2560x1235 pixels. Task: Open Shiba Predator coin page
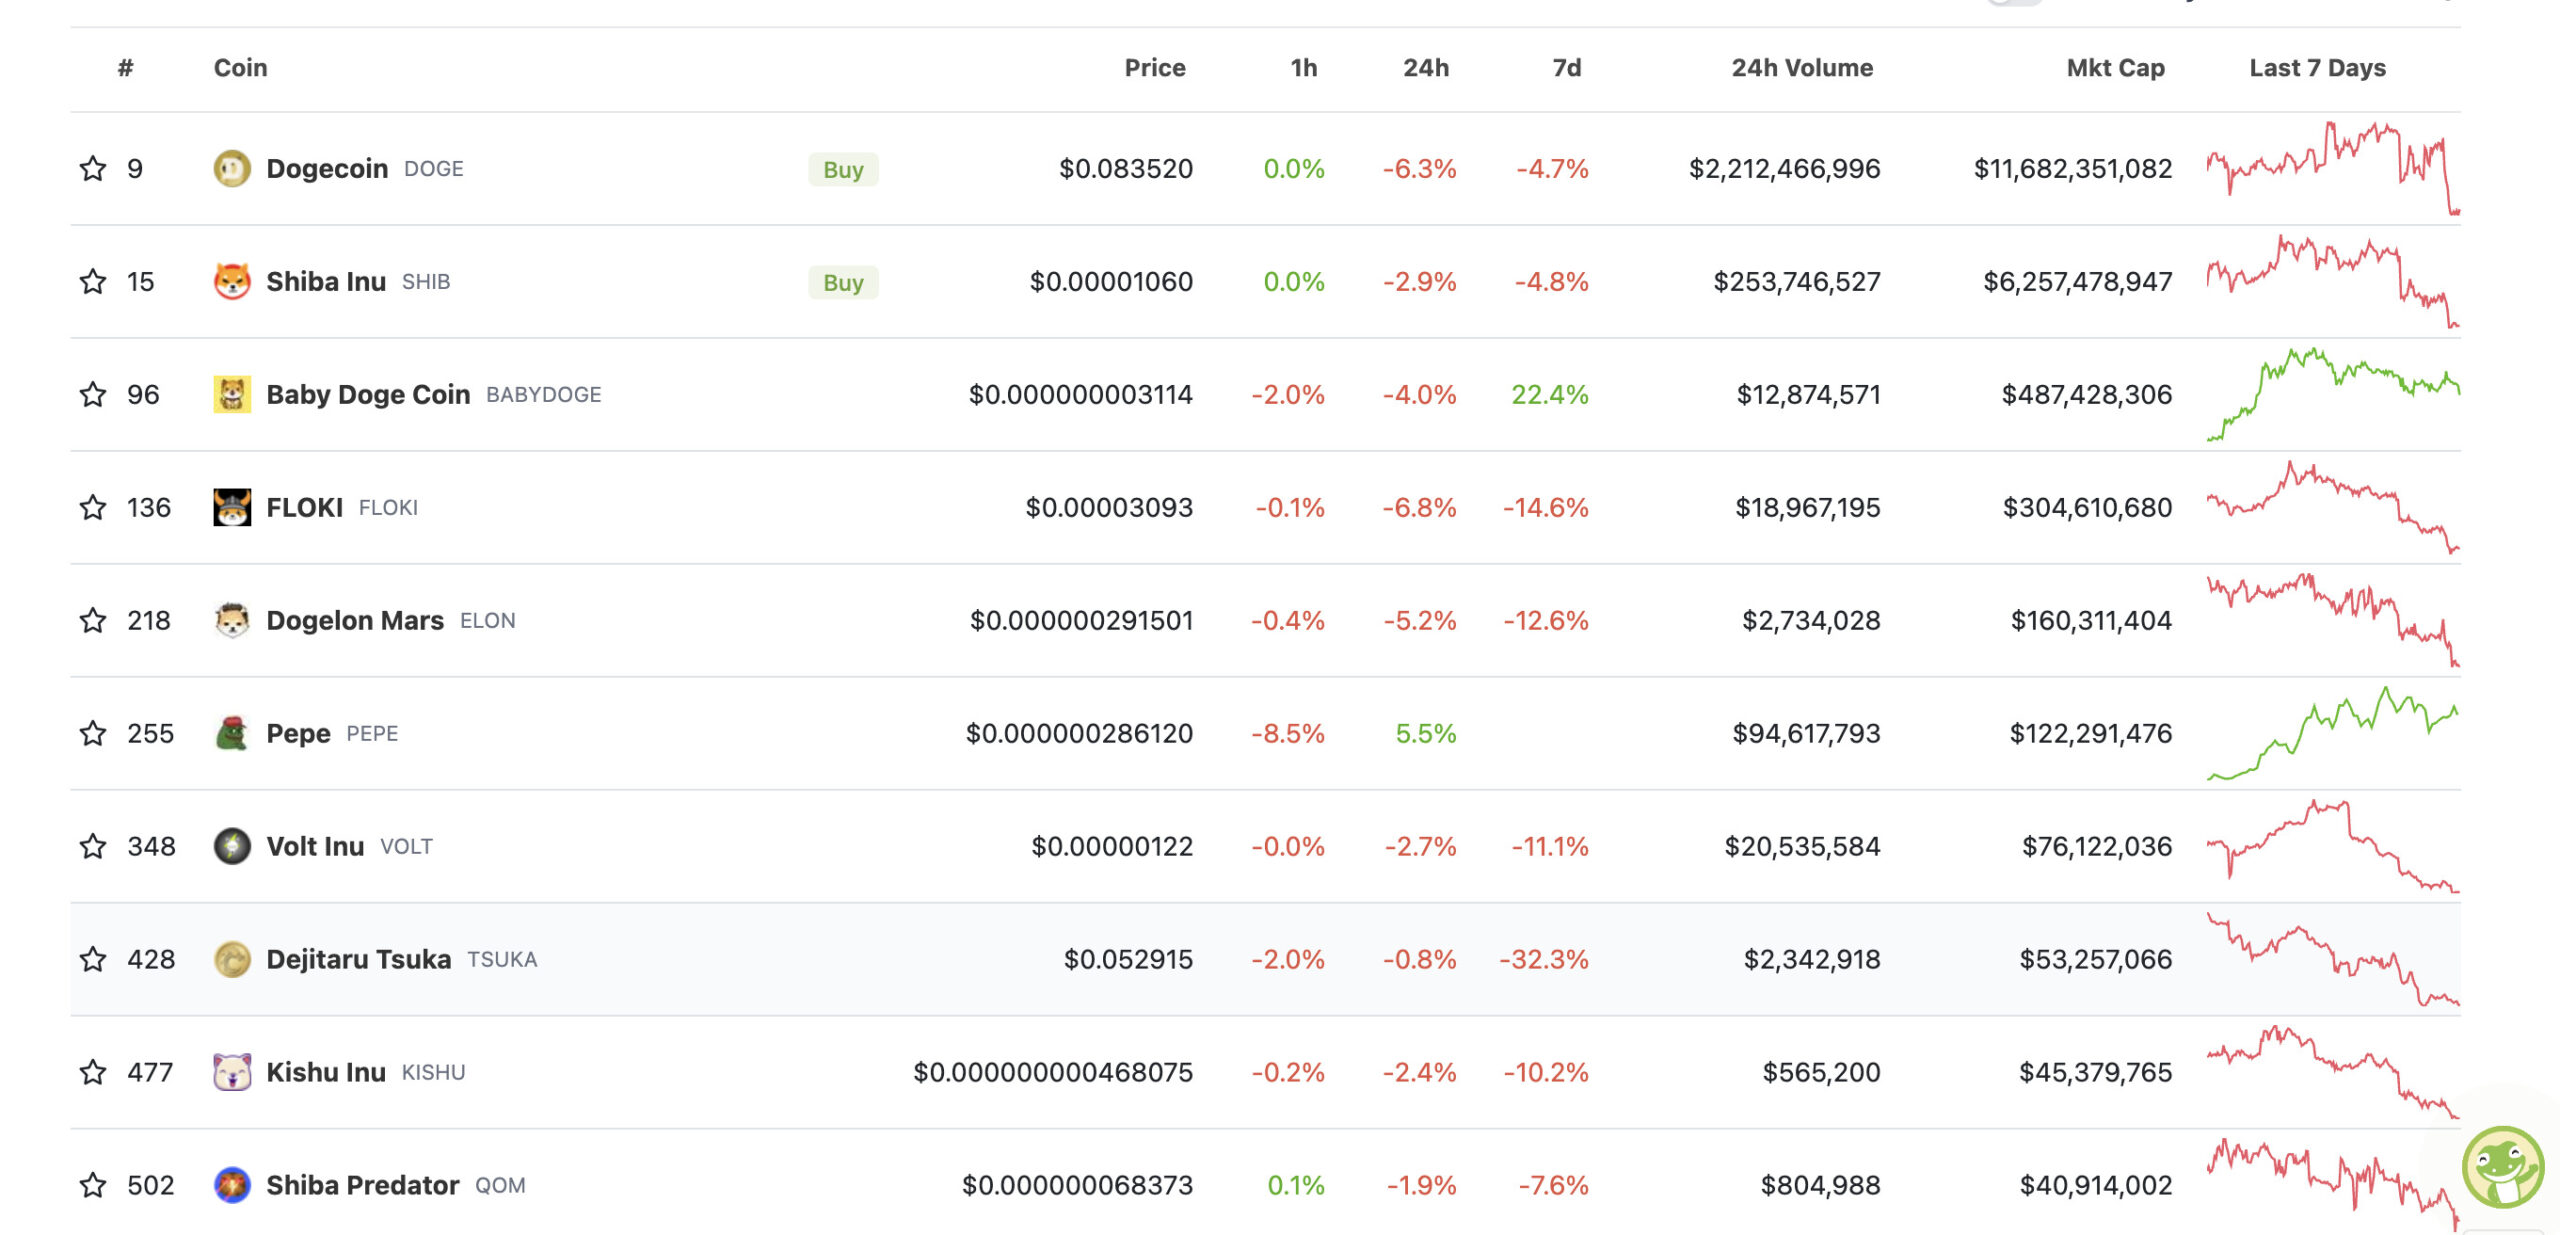point(363,1185)
